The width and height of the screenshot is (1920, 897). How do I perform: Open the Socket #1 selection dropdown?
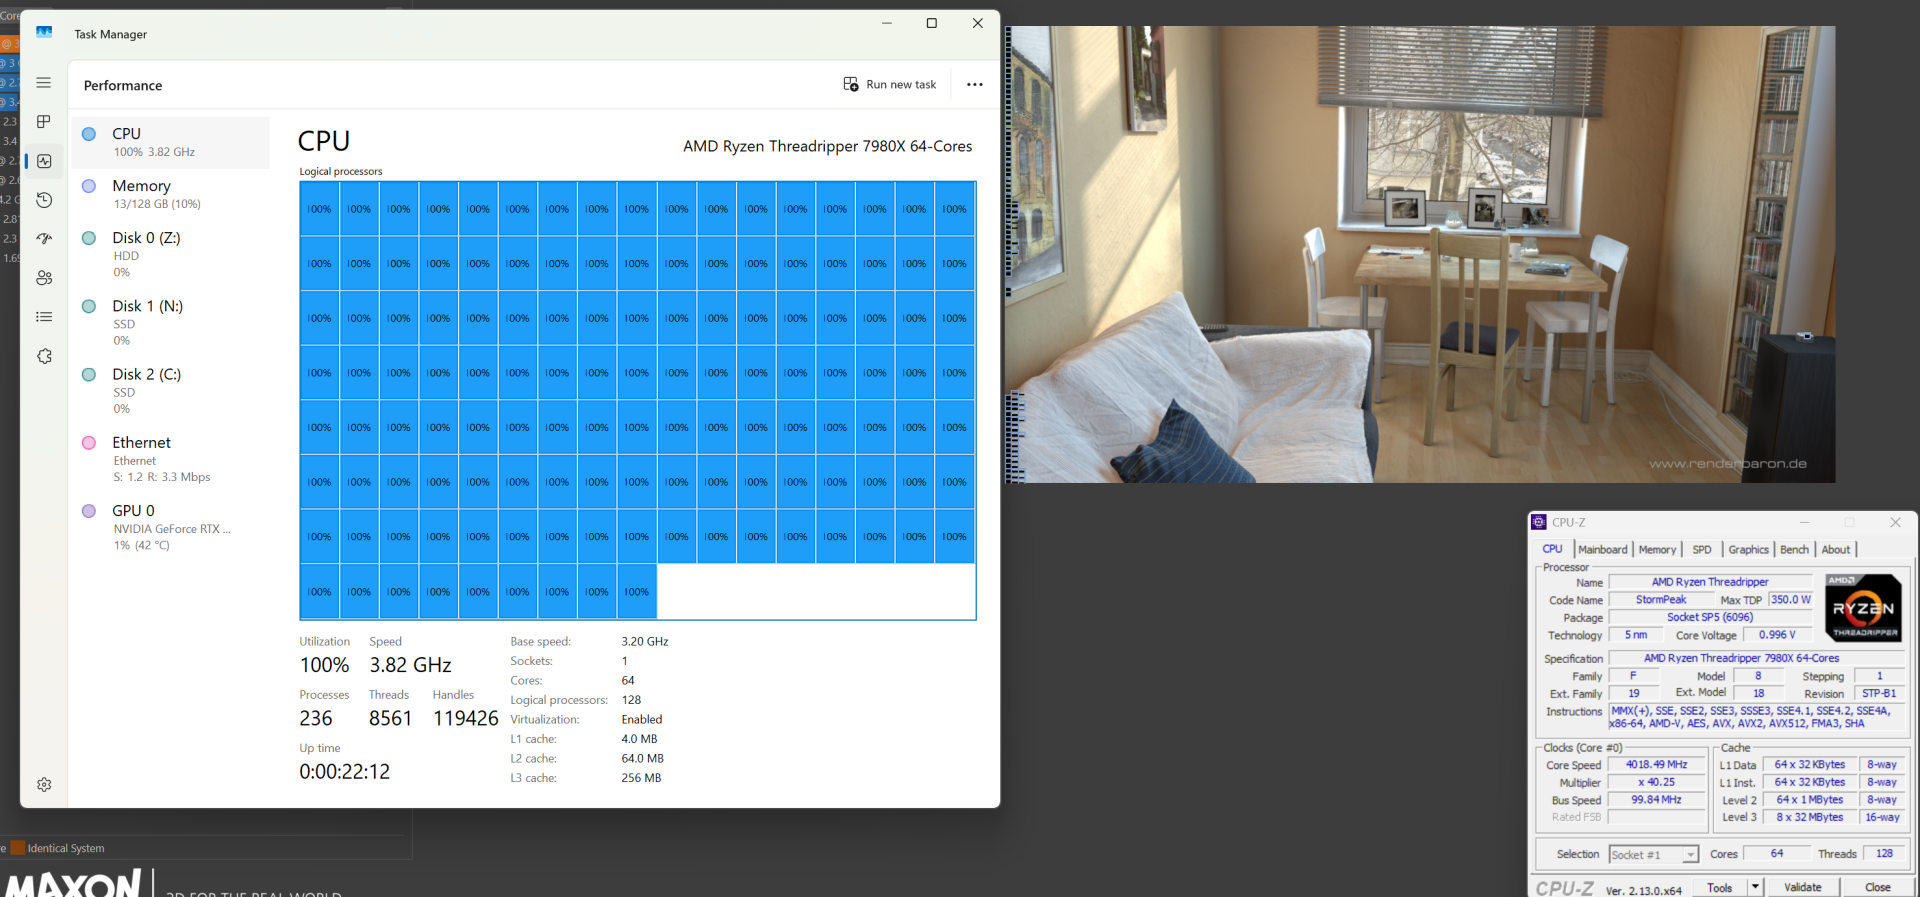(x=1653, y=855)
